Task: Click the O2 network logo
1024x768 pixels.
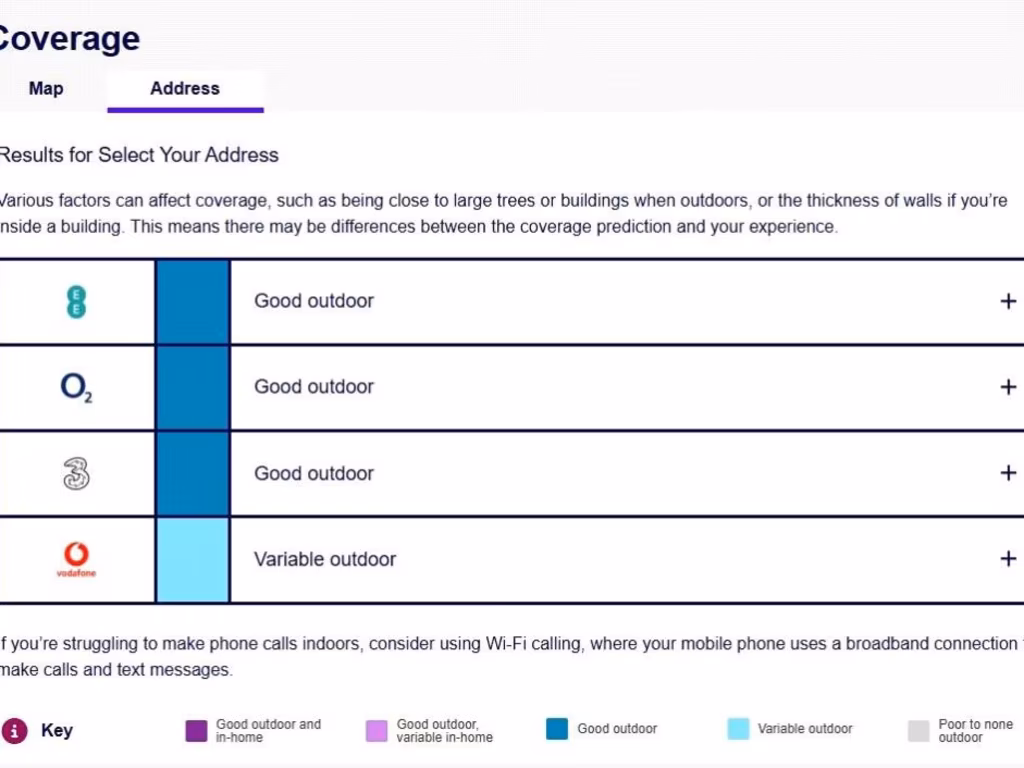Action: tap(76, 387)
